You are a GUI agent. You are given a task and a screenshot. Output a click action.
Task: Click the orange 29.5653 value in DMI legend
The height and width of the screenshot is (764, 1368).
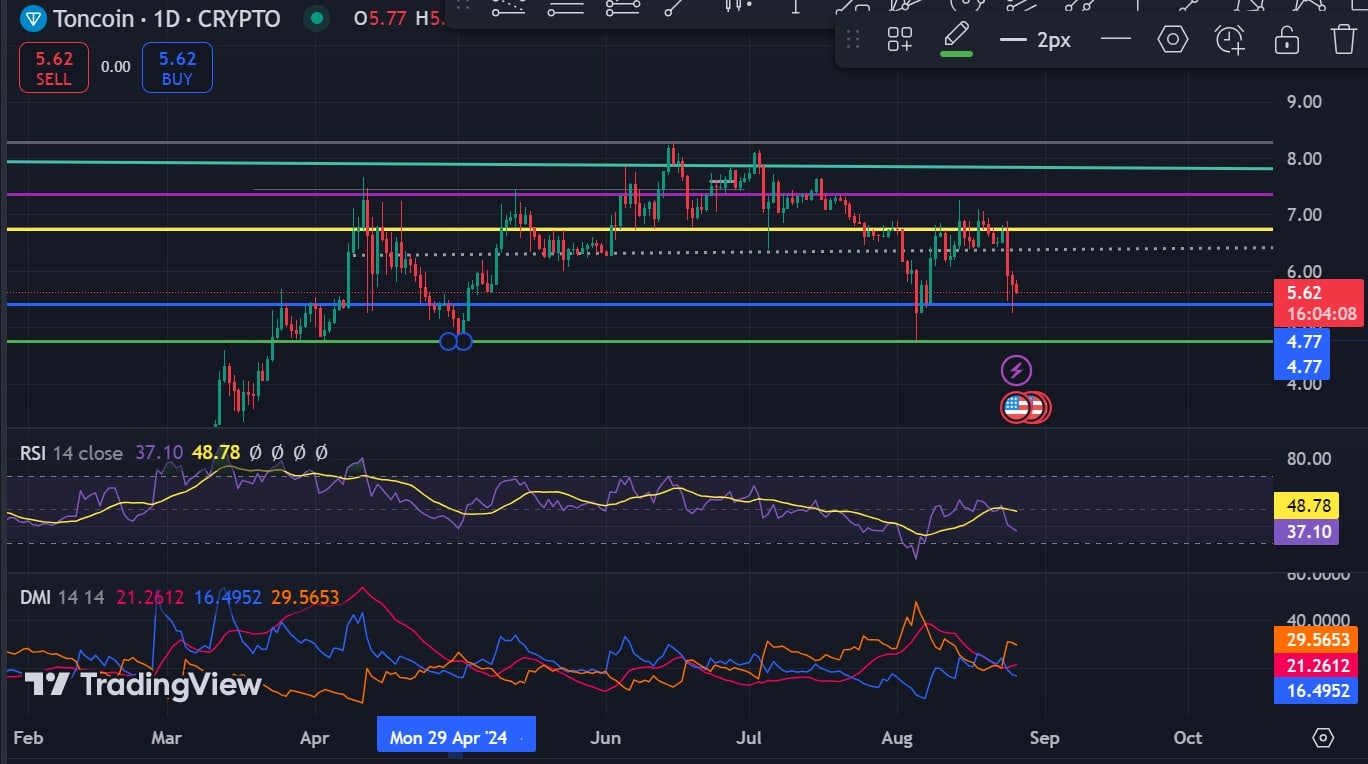pos(305,598)
